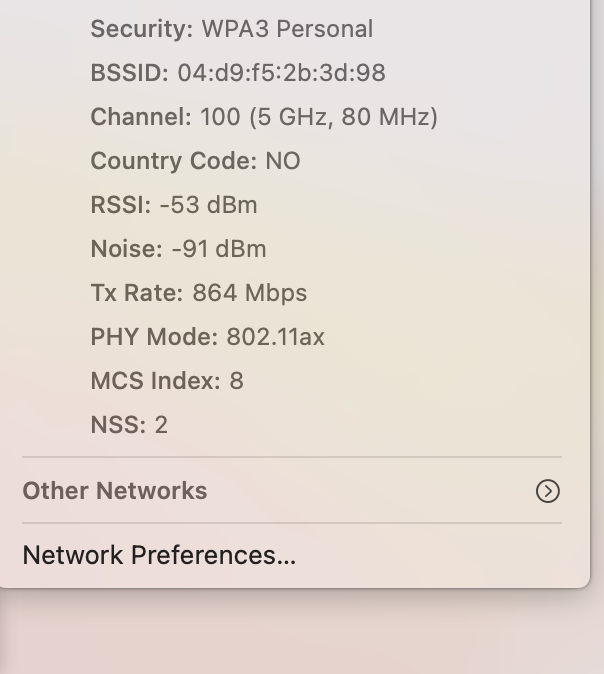Click the "PHY Mode:" label
The width and height of the screenshot is (604, 674).
coord(154,337)
